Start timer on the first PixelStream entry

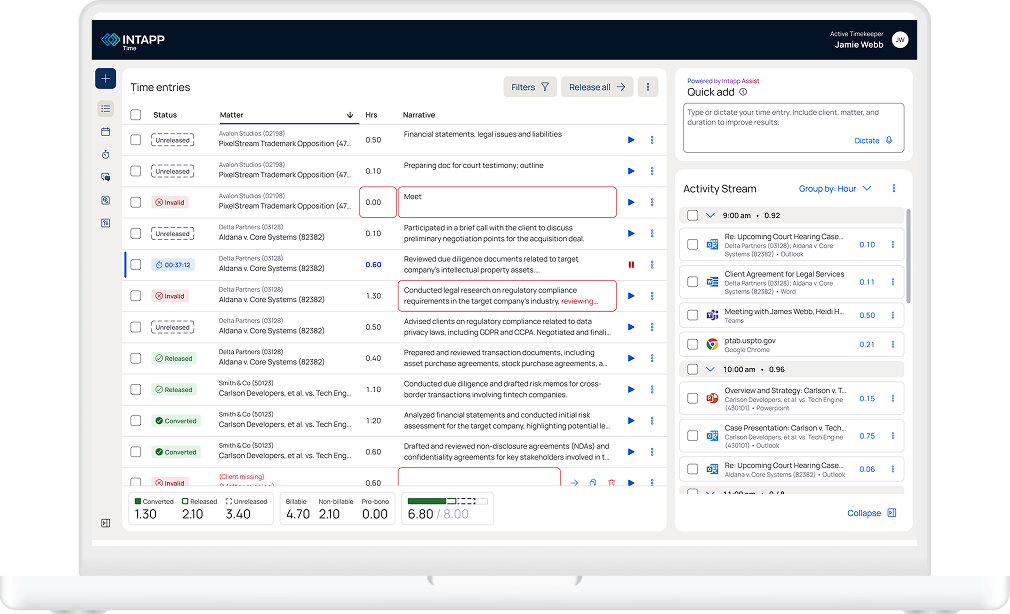coord(631,140)
